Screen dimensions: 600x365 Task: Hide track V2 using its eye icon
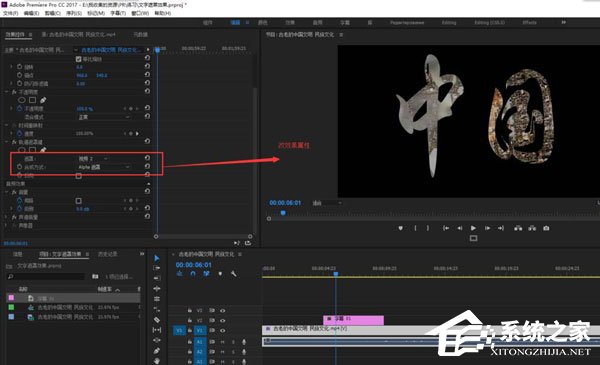(x=222, y=320)
